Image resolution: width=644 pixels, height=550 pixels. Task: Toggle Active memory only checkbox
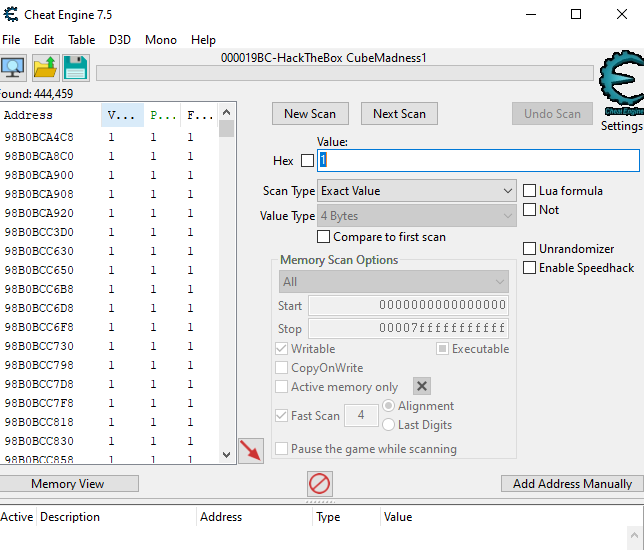pyautogui.click(x=281, y=387)
